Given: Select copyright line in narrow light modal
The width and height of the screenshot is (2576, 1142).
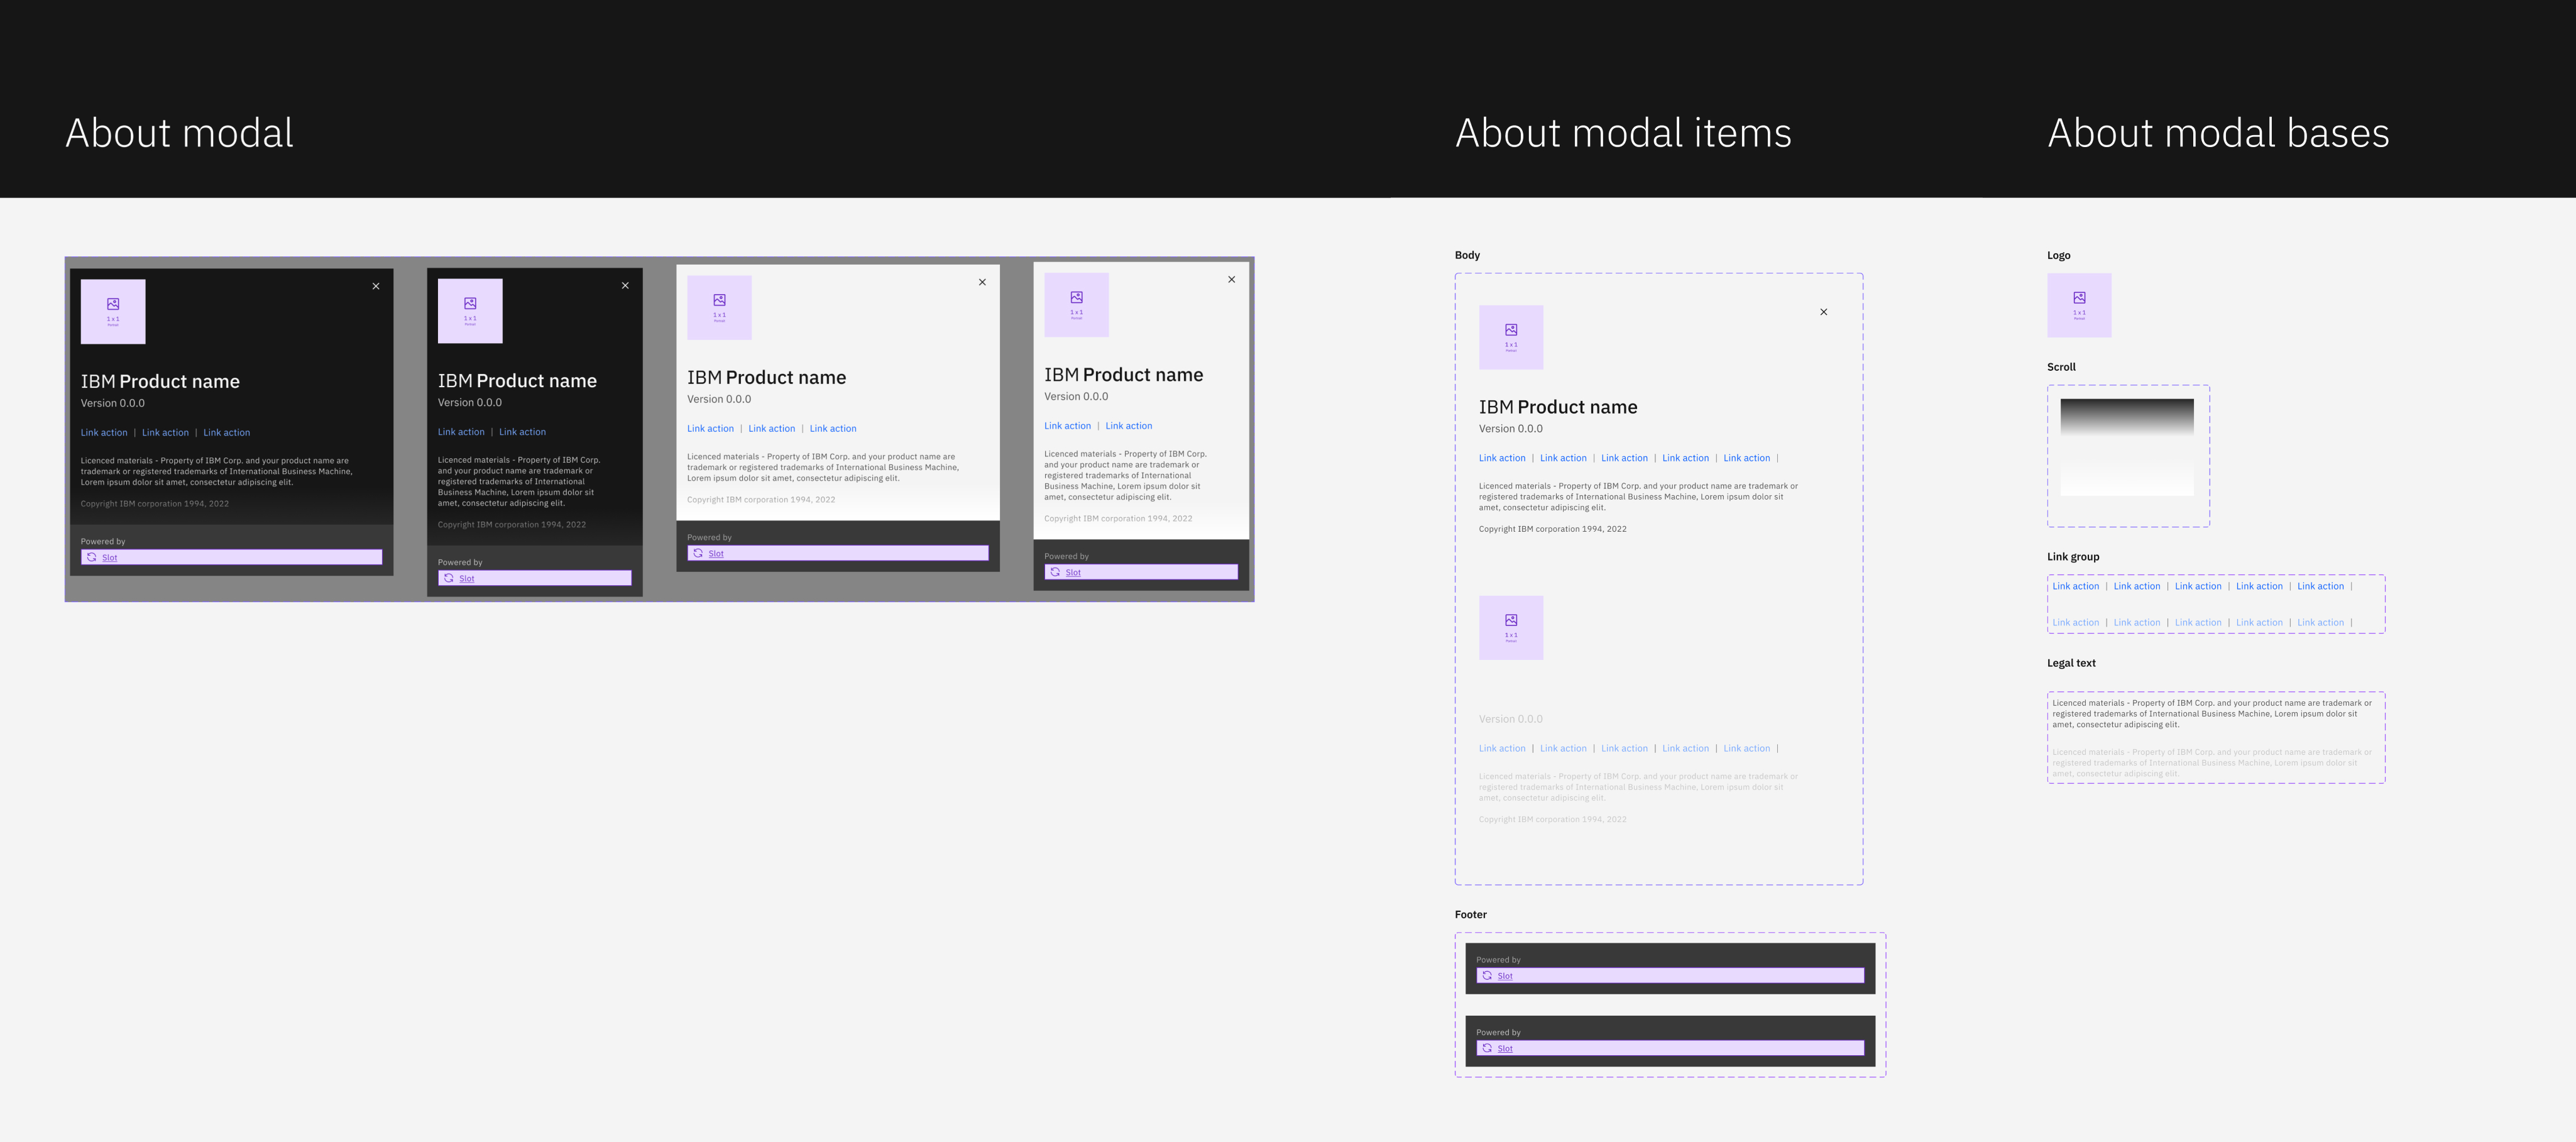Looking at the screenshot, I should [x=1118, y=519].
